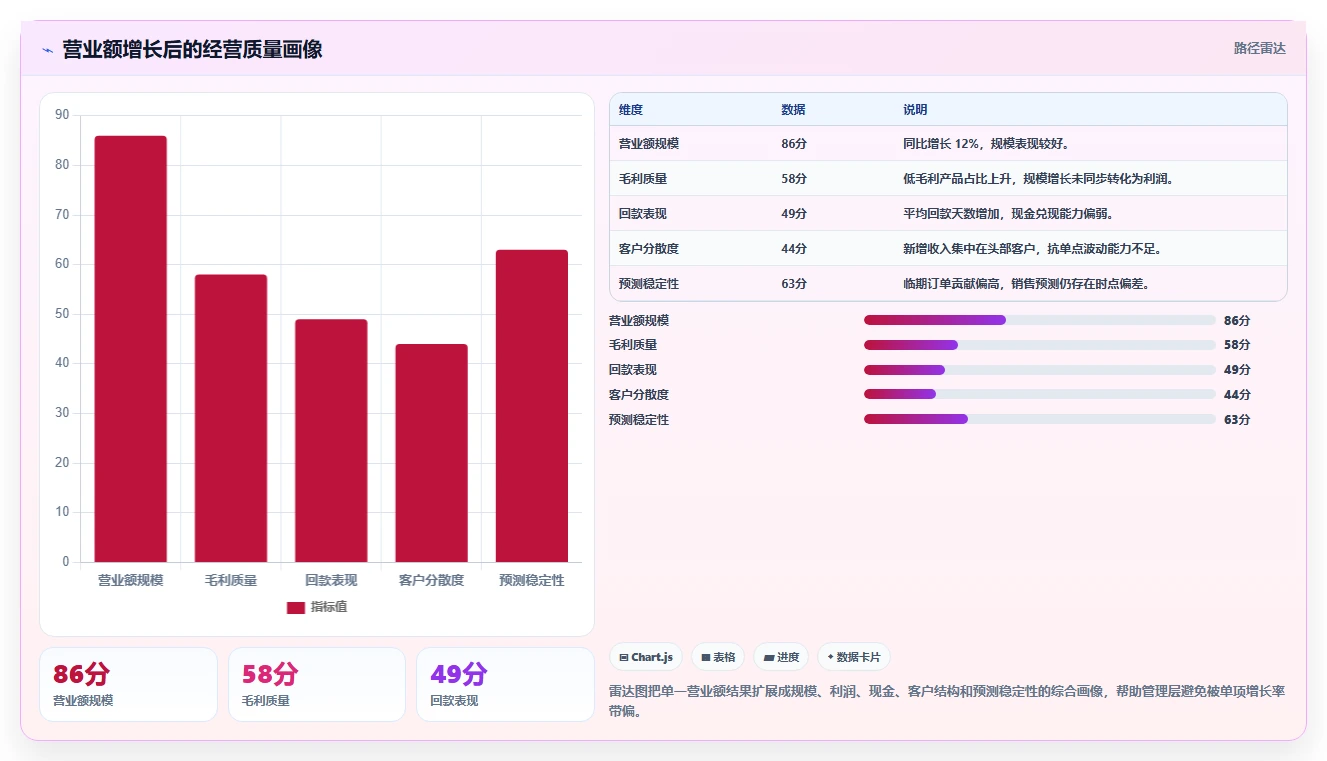Open the 86分 营业额规模 data card

(128, 684)
